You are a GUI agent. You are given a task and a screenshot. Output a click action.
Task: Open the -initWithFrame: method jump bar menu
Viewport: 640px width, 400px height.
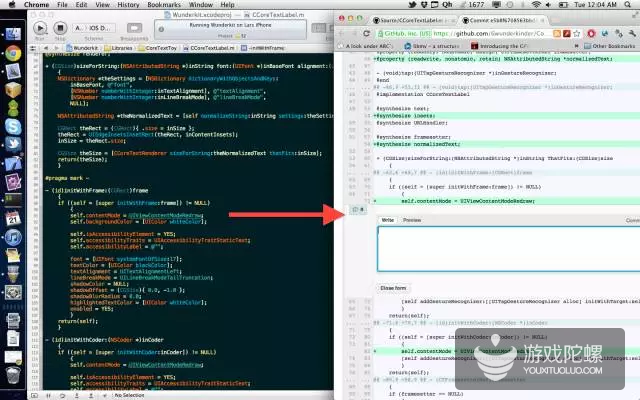coord(262,48)
